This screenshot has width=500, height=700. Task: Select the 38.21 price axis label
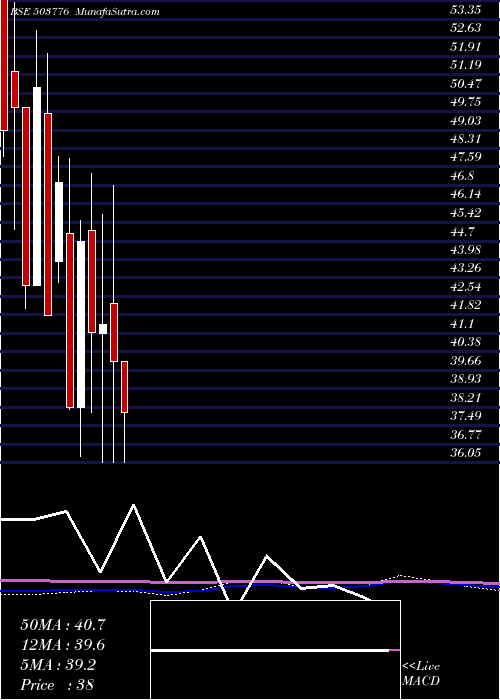(466, 397)
